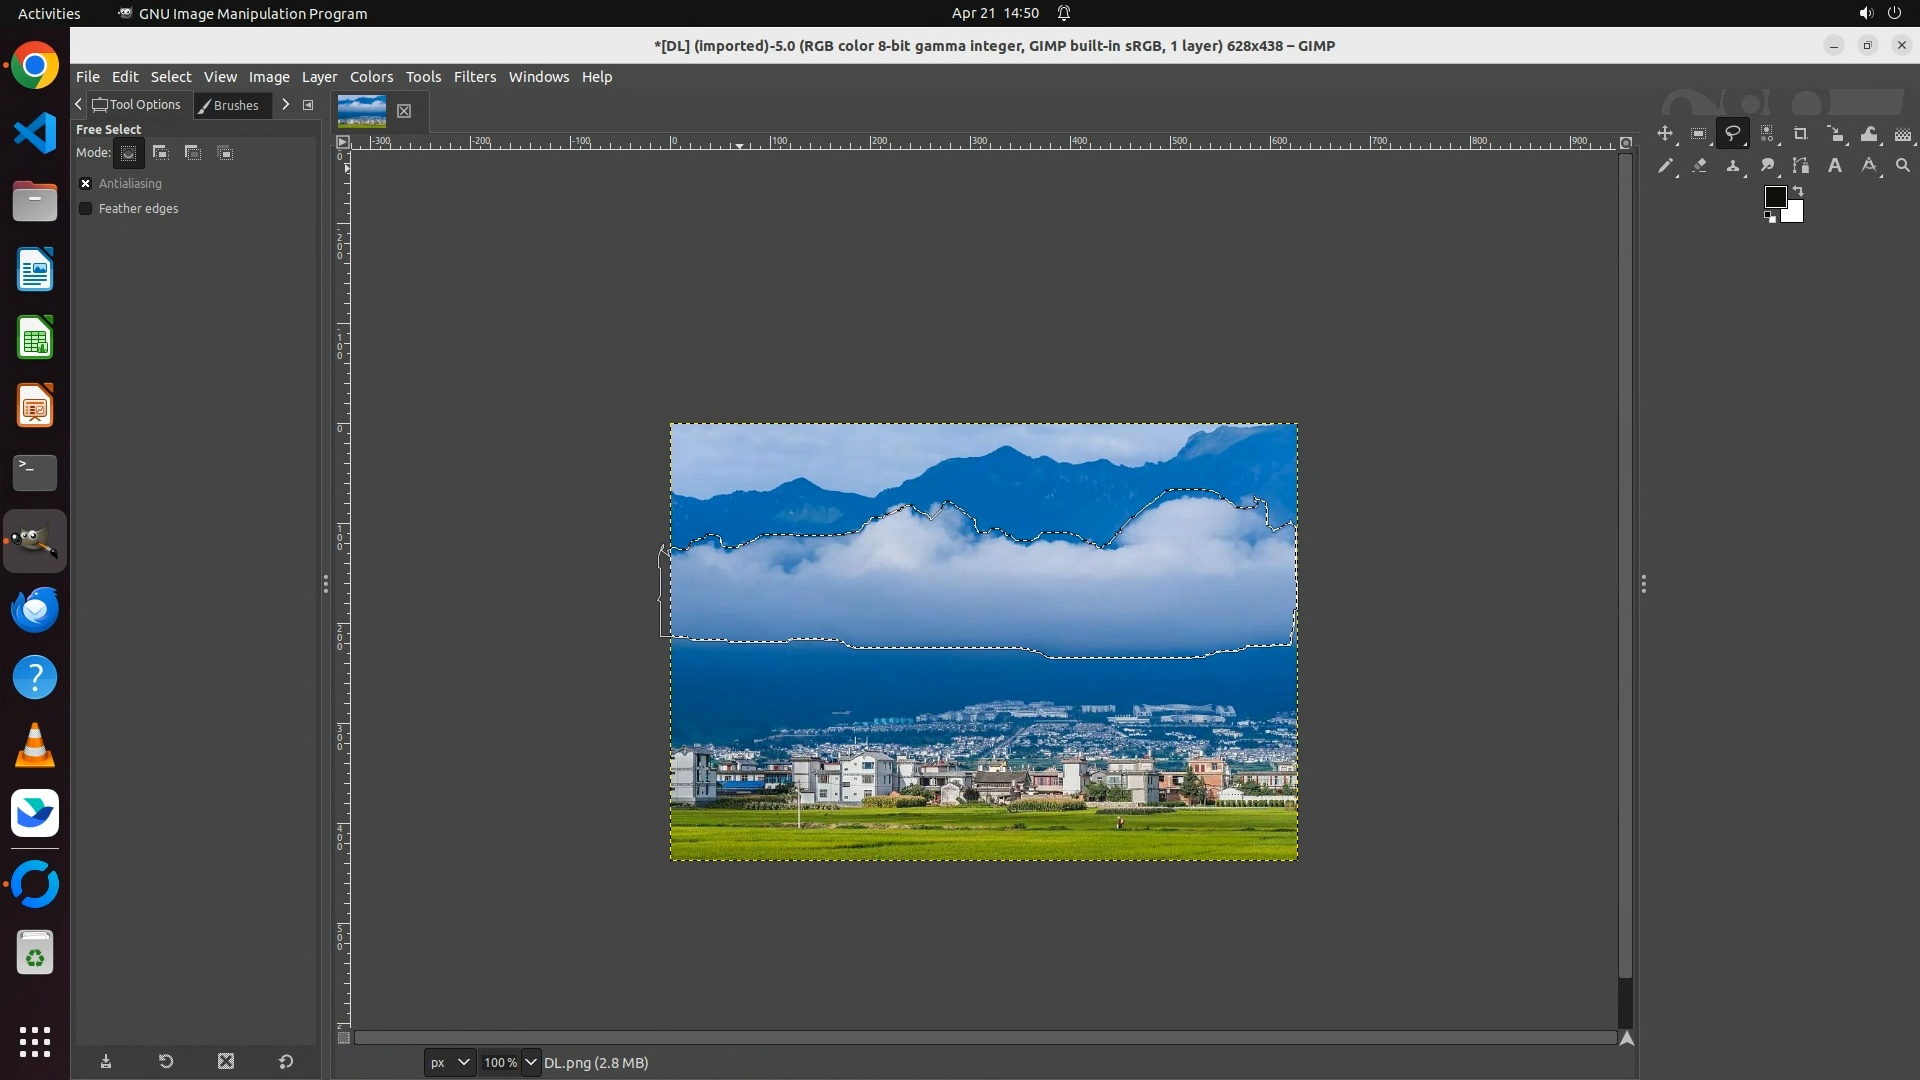
Task: Enable the Feather edges option
Action: (x=86, y=209)
